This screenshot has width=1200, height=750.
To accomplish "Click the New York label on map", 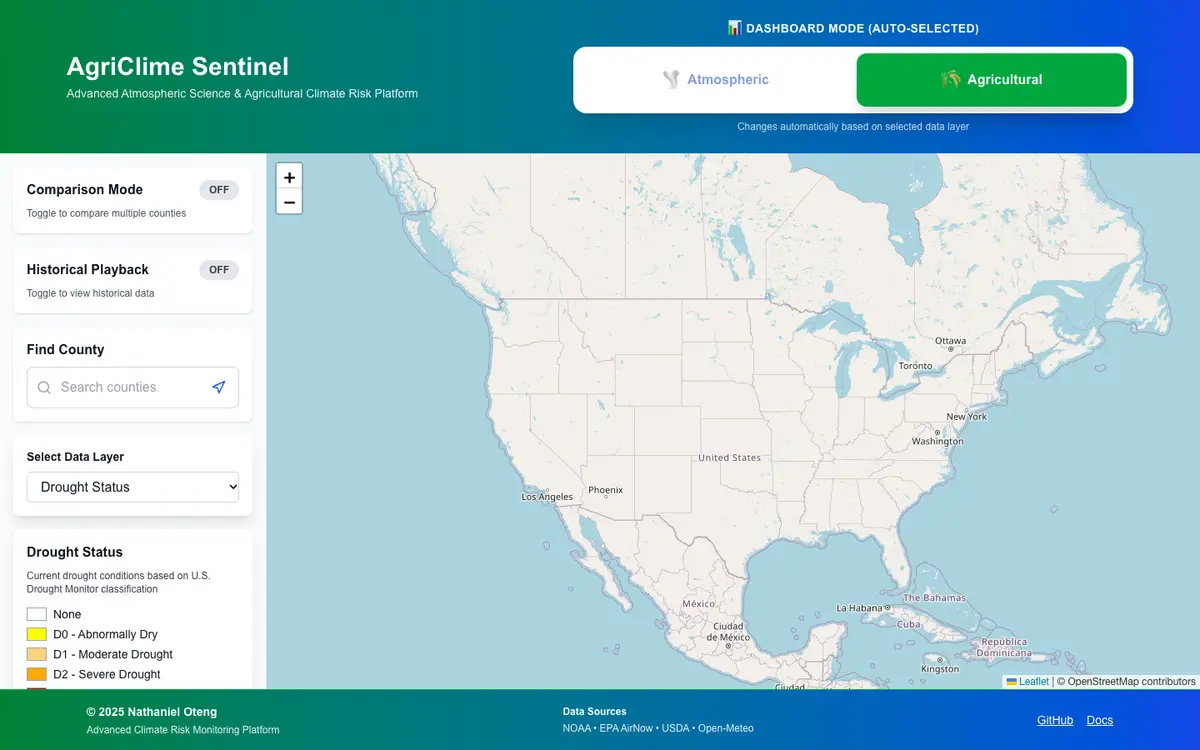I will [966, 416].
